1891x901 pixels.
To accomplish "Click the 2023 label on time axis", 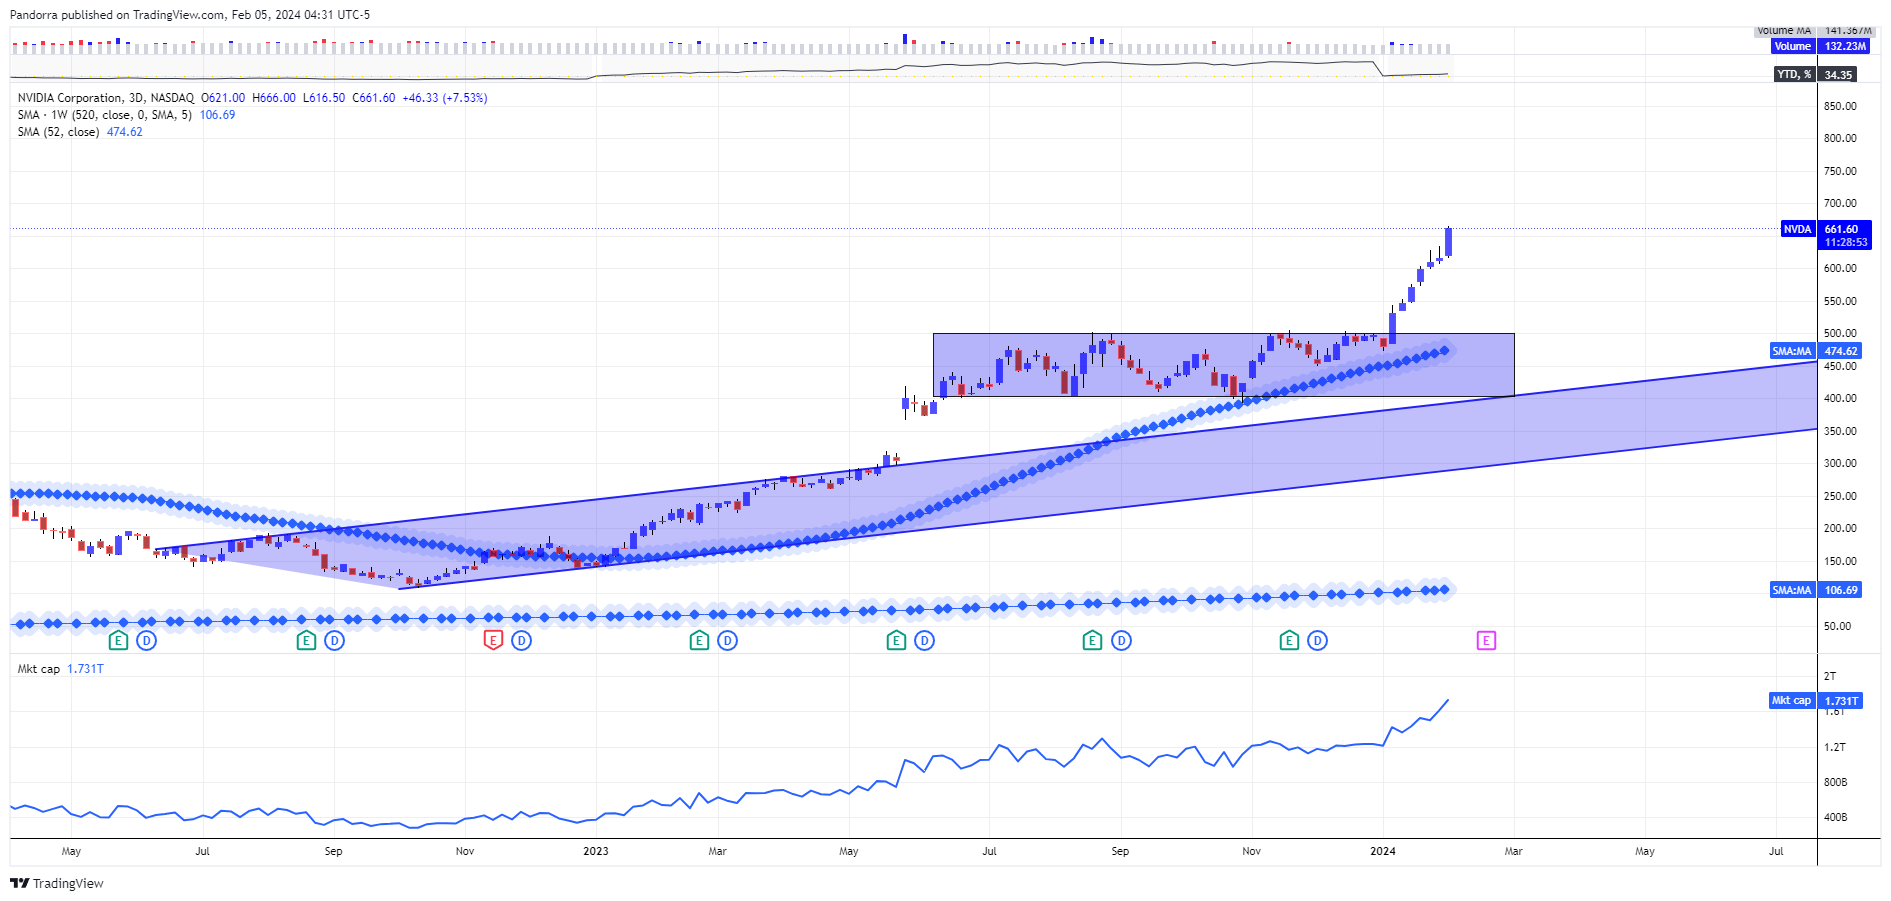I will tap(596, 851).
